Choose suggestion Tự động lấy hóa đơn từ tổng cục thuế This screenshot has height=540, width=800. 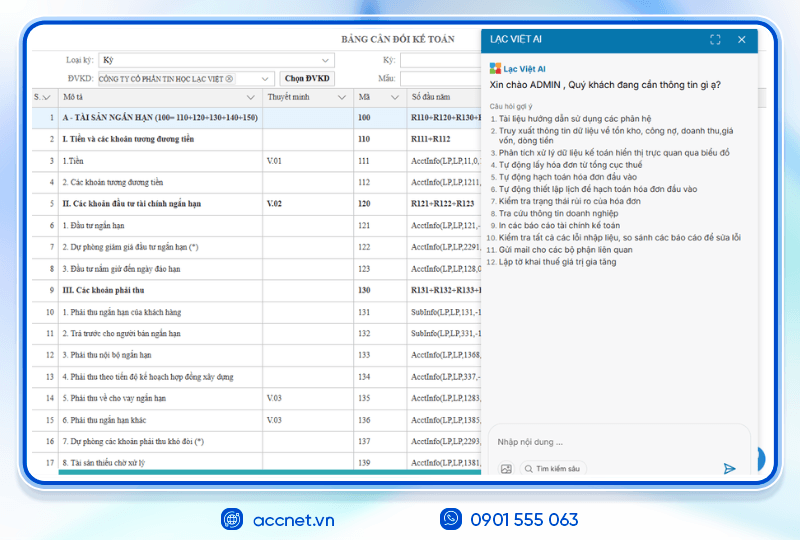[570, 165]
